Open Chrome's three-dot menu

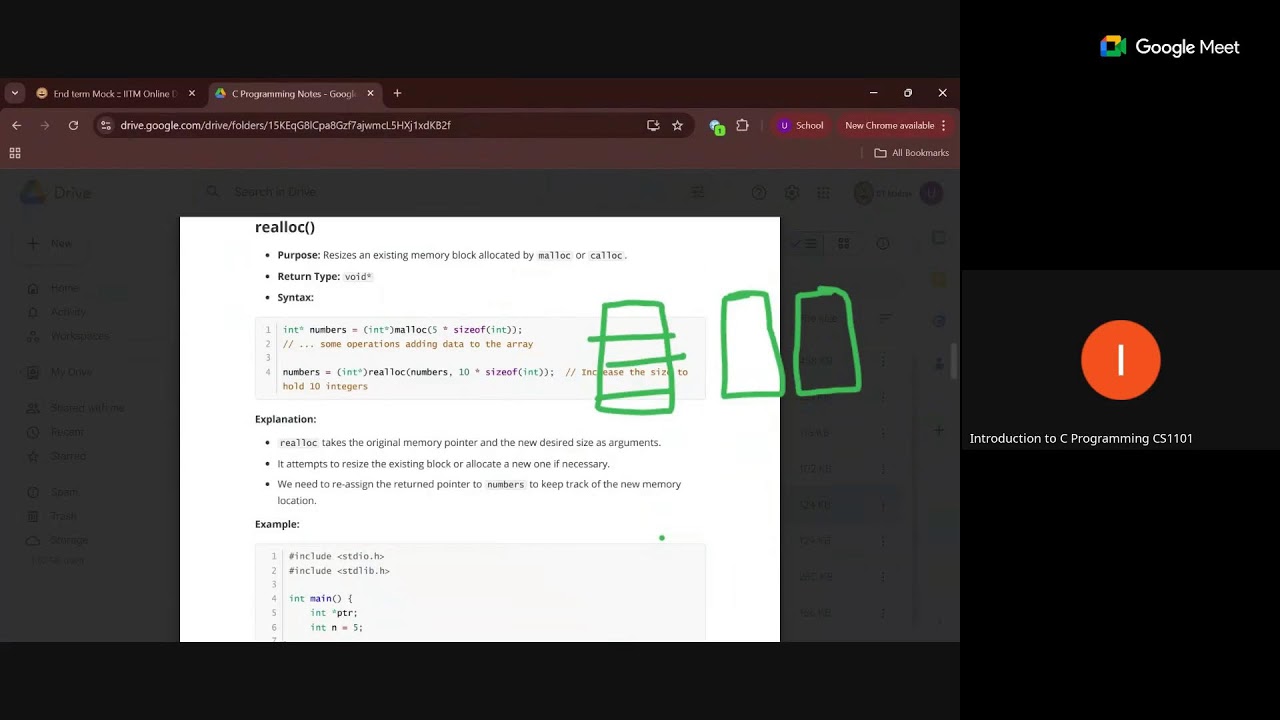943,125
